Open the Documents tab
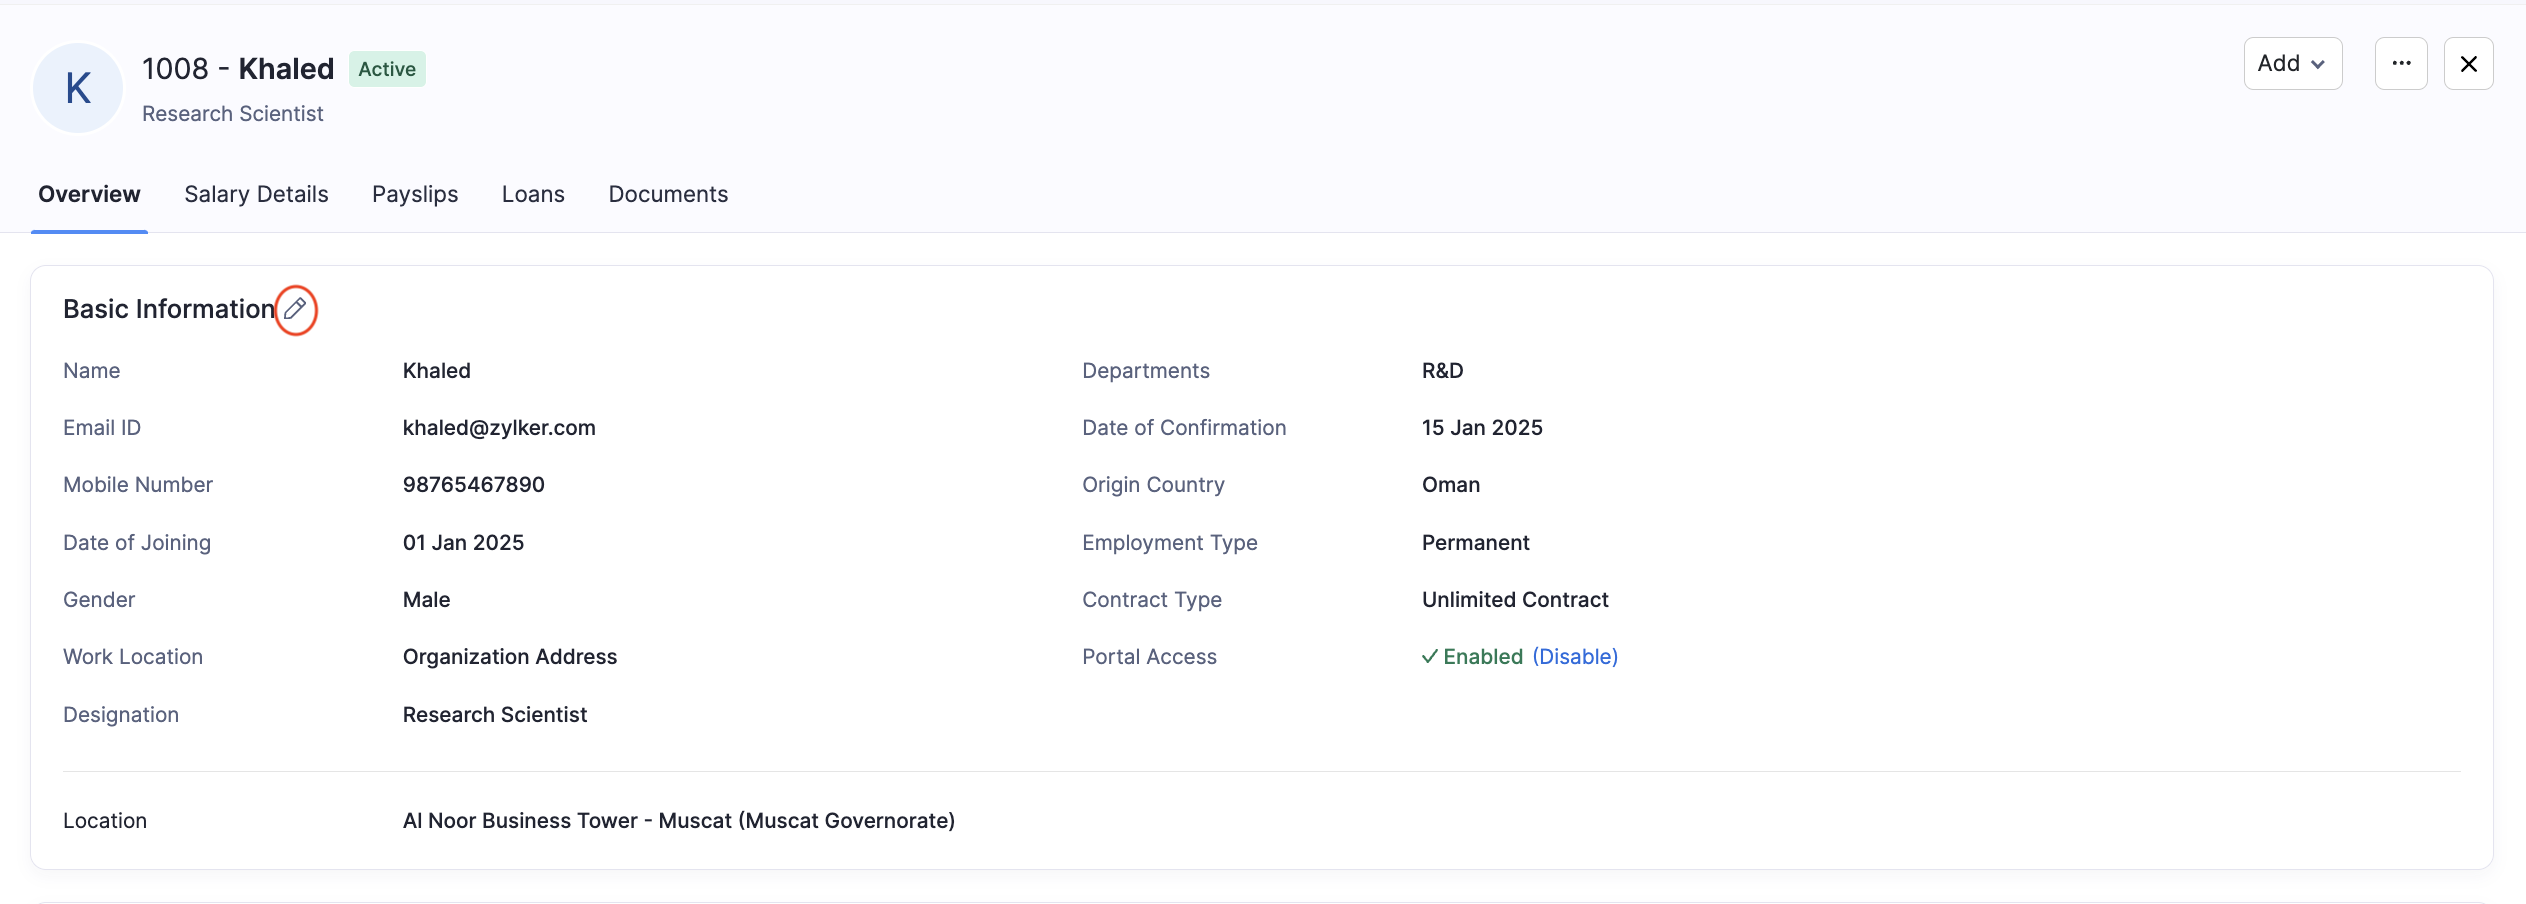This screenshot has height=904, width=2526. click(668, 194)
